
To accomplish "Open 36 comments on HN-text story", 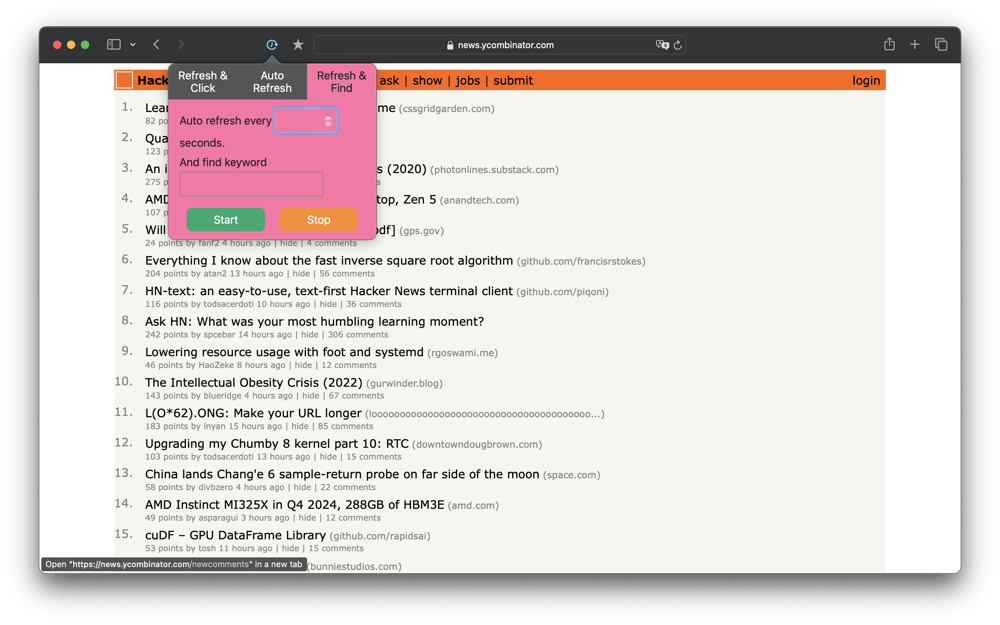I will [374, 304].
